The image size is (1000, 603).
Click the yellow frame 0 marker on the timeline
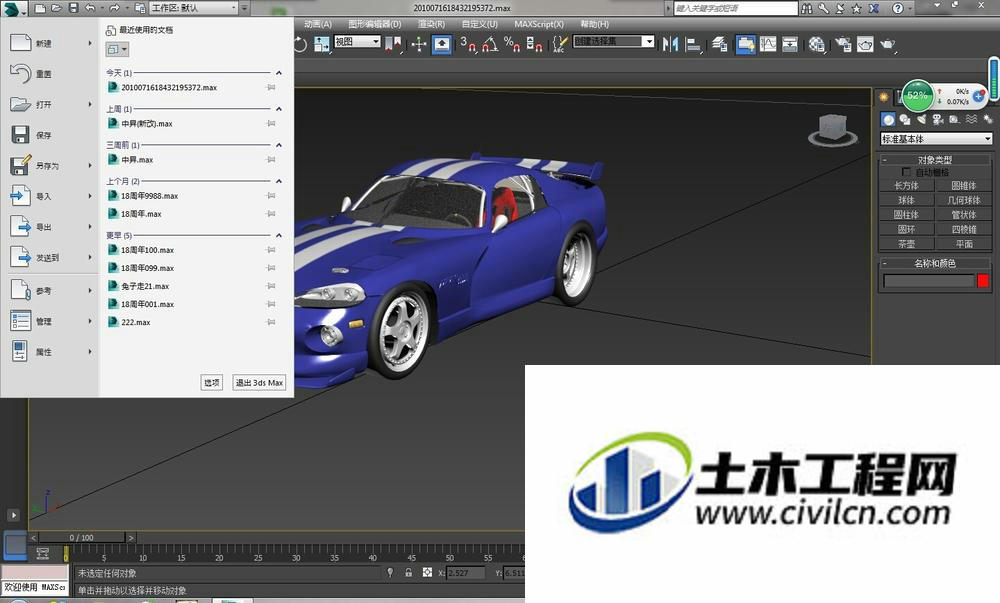(x=66, y=553)
